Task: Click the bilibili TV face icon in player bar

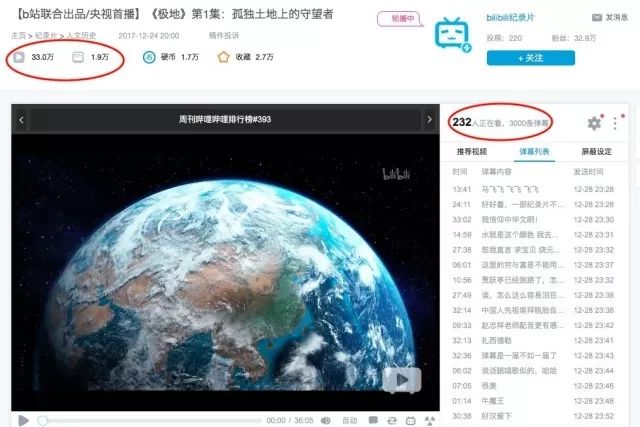Action: coord(411,420)
